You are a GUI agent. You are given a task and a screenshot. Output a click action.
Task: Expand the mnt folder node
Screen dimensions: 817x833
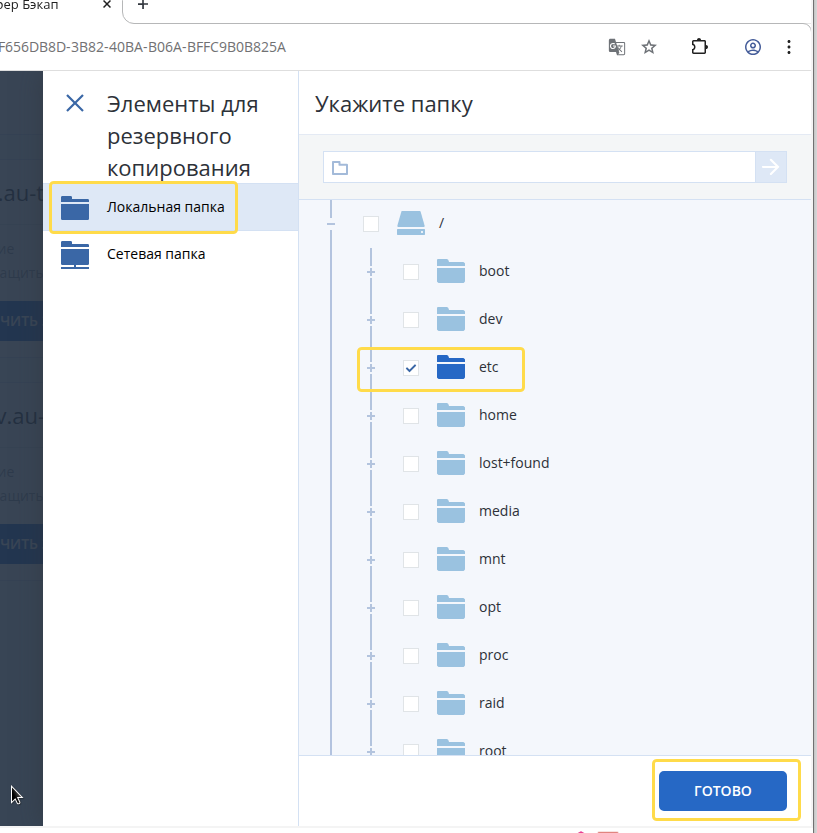click(x=371, y=560)
